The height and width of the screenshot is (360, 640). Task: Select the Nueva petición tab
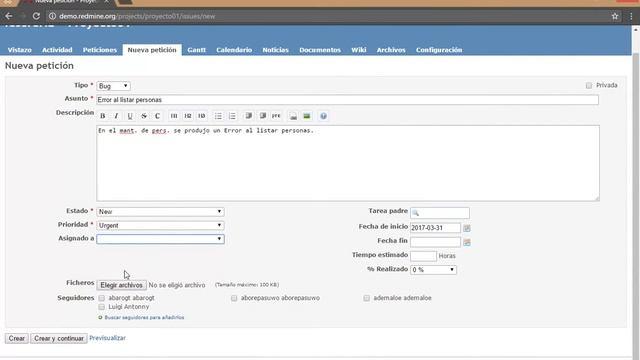tap(152, 50)
